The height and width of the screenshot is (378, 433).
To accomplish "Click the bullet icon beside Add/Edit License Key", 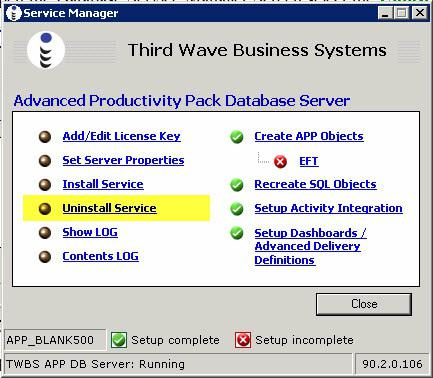I will 45,137.
